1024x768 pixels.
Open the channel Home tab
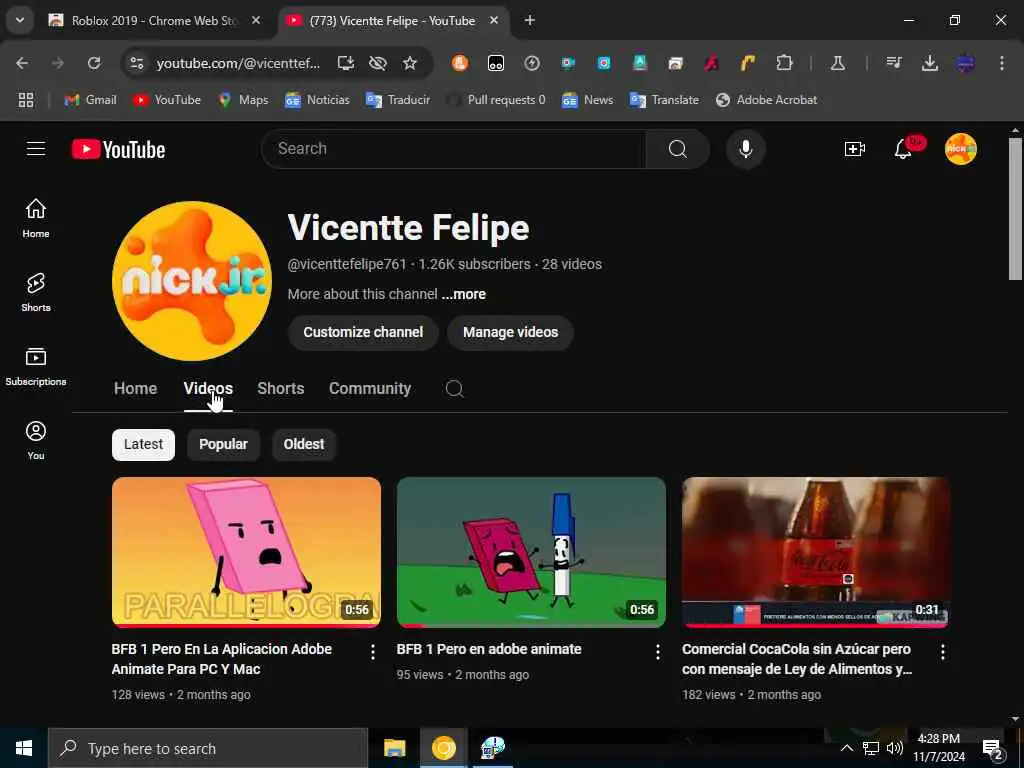[135, 389]
